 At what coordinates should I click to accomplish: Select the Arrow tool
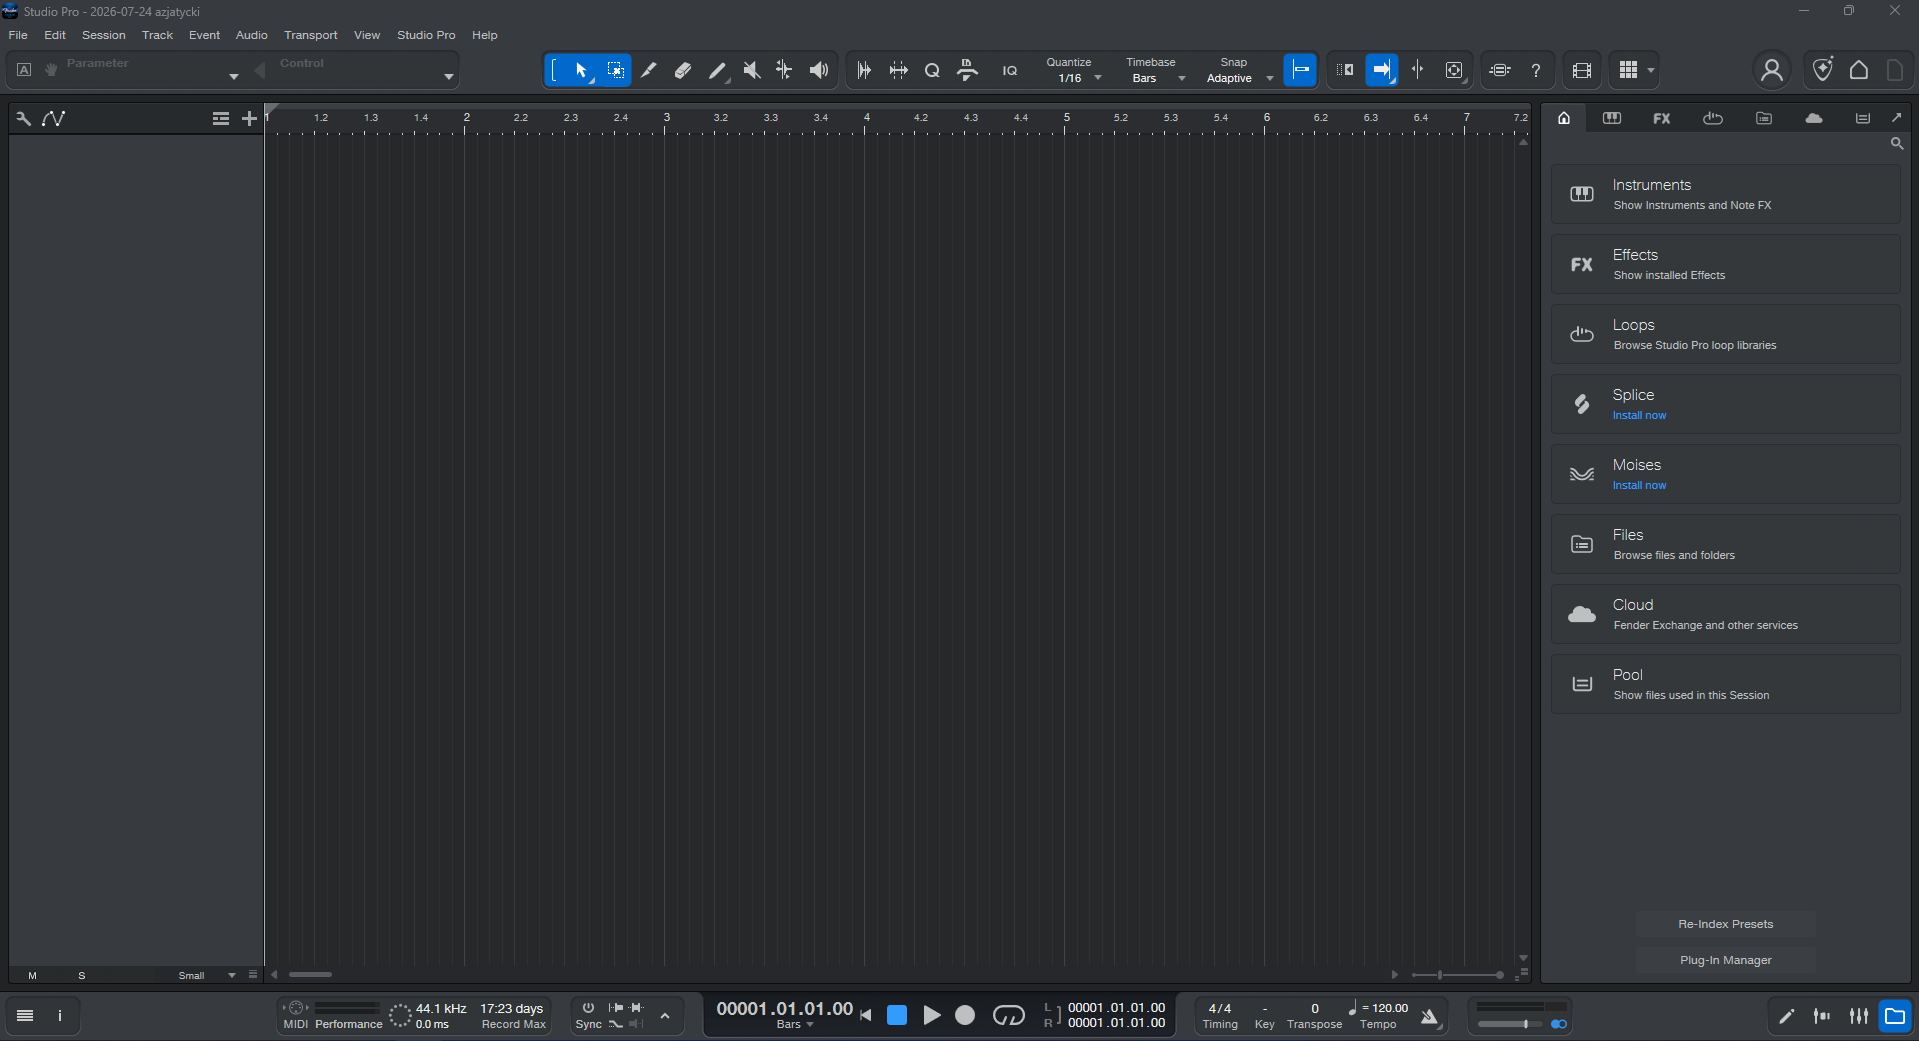coord(581,70)
